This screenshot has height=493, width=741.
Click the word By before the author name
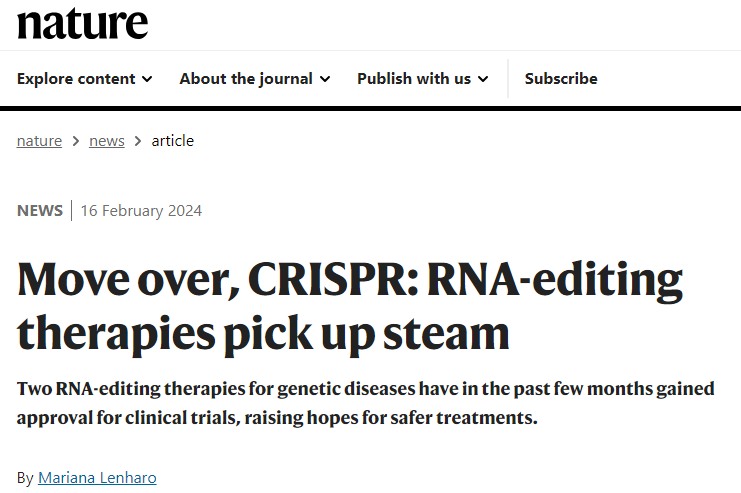(25, 478)
